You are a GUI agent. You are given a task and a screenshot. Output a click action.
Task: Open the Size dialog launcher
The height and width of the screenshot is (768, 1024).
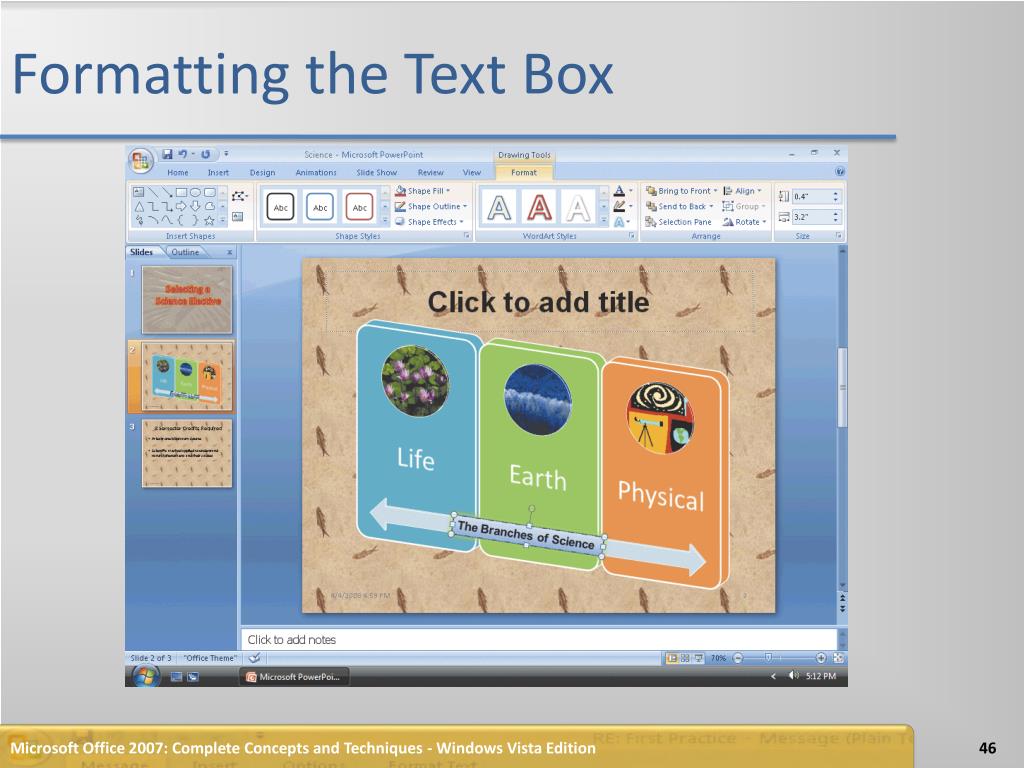click(x=839, y=236)
